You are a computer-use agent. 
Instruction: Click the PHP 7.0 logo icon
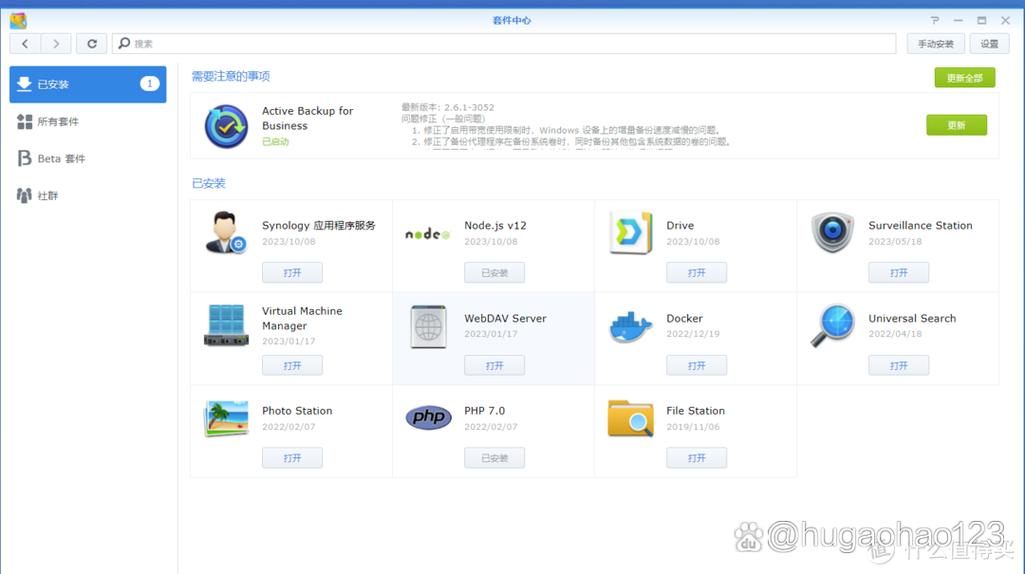pos(428,417)
